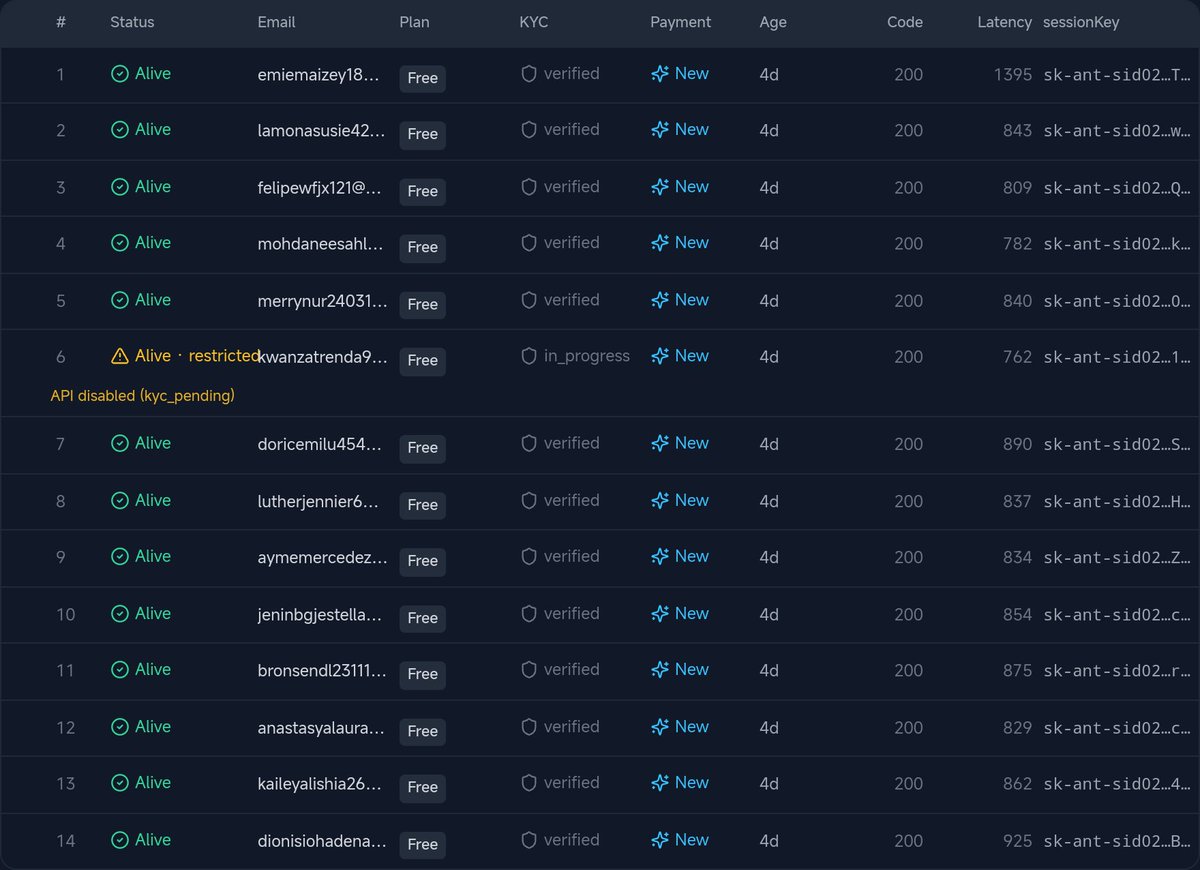1200x870 pixels.
Task: Click the KYC shield icon for anastasyalaura
Action: click(x=529, y=727)
